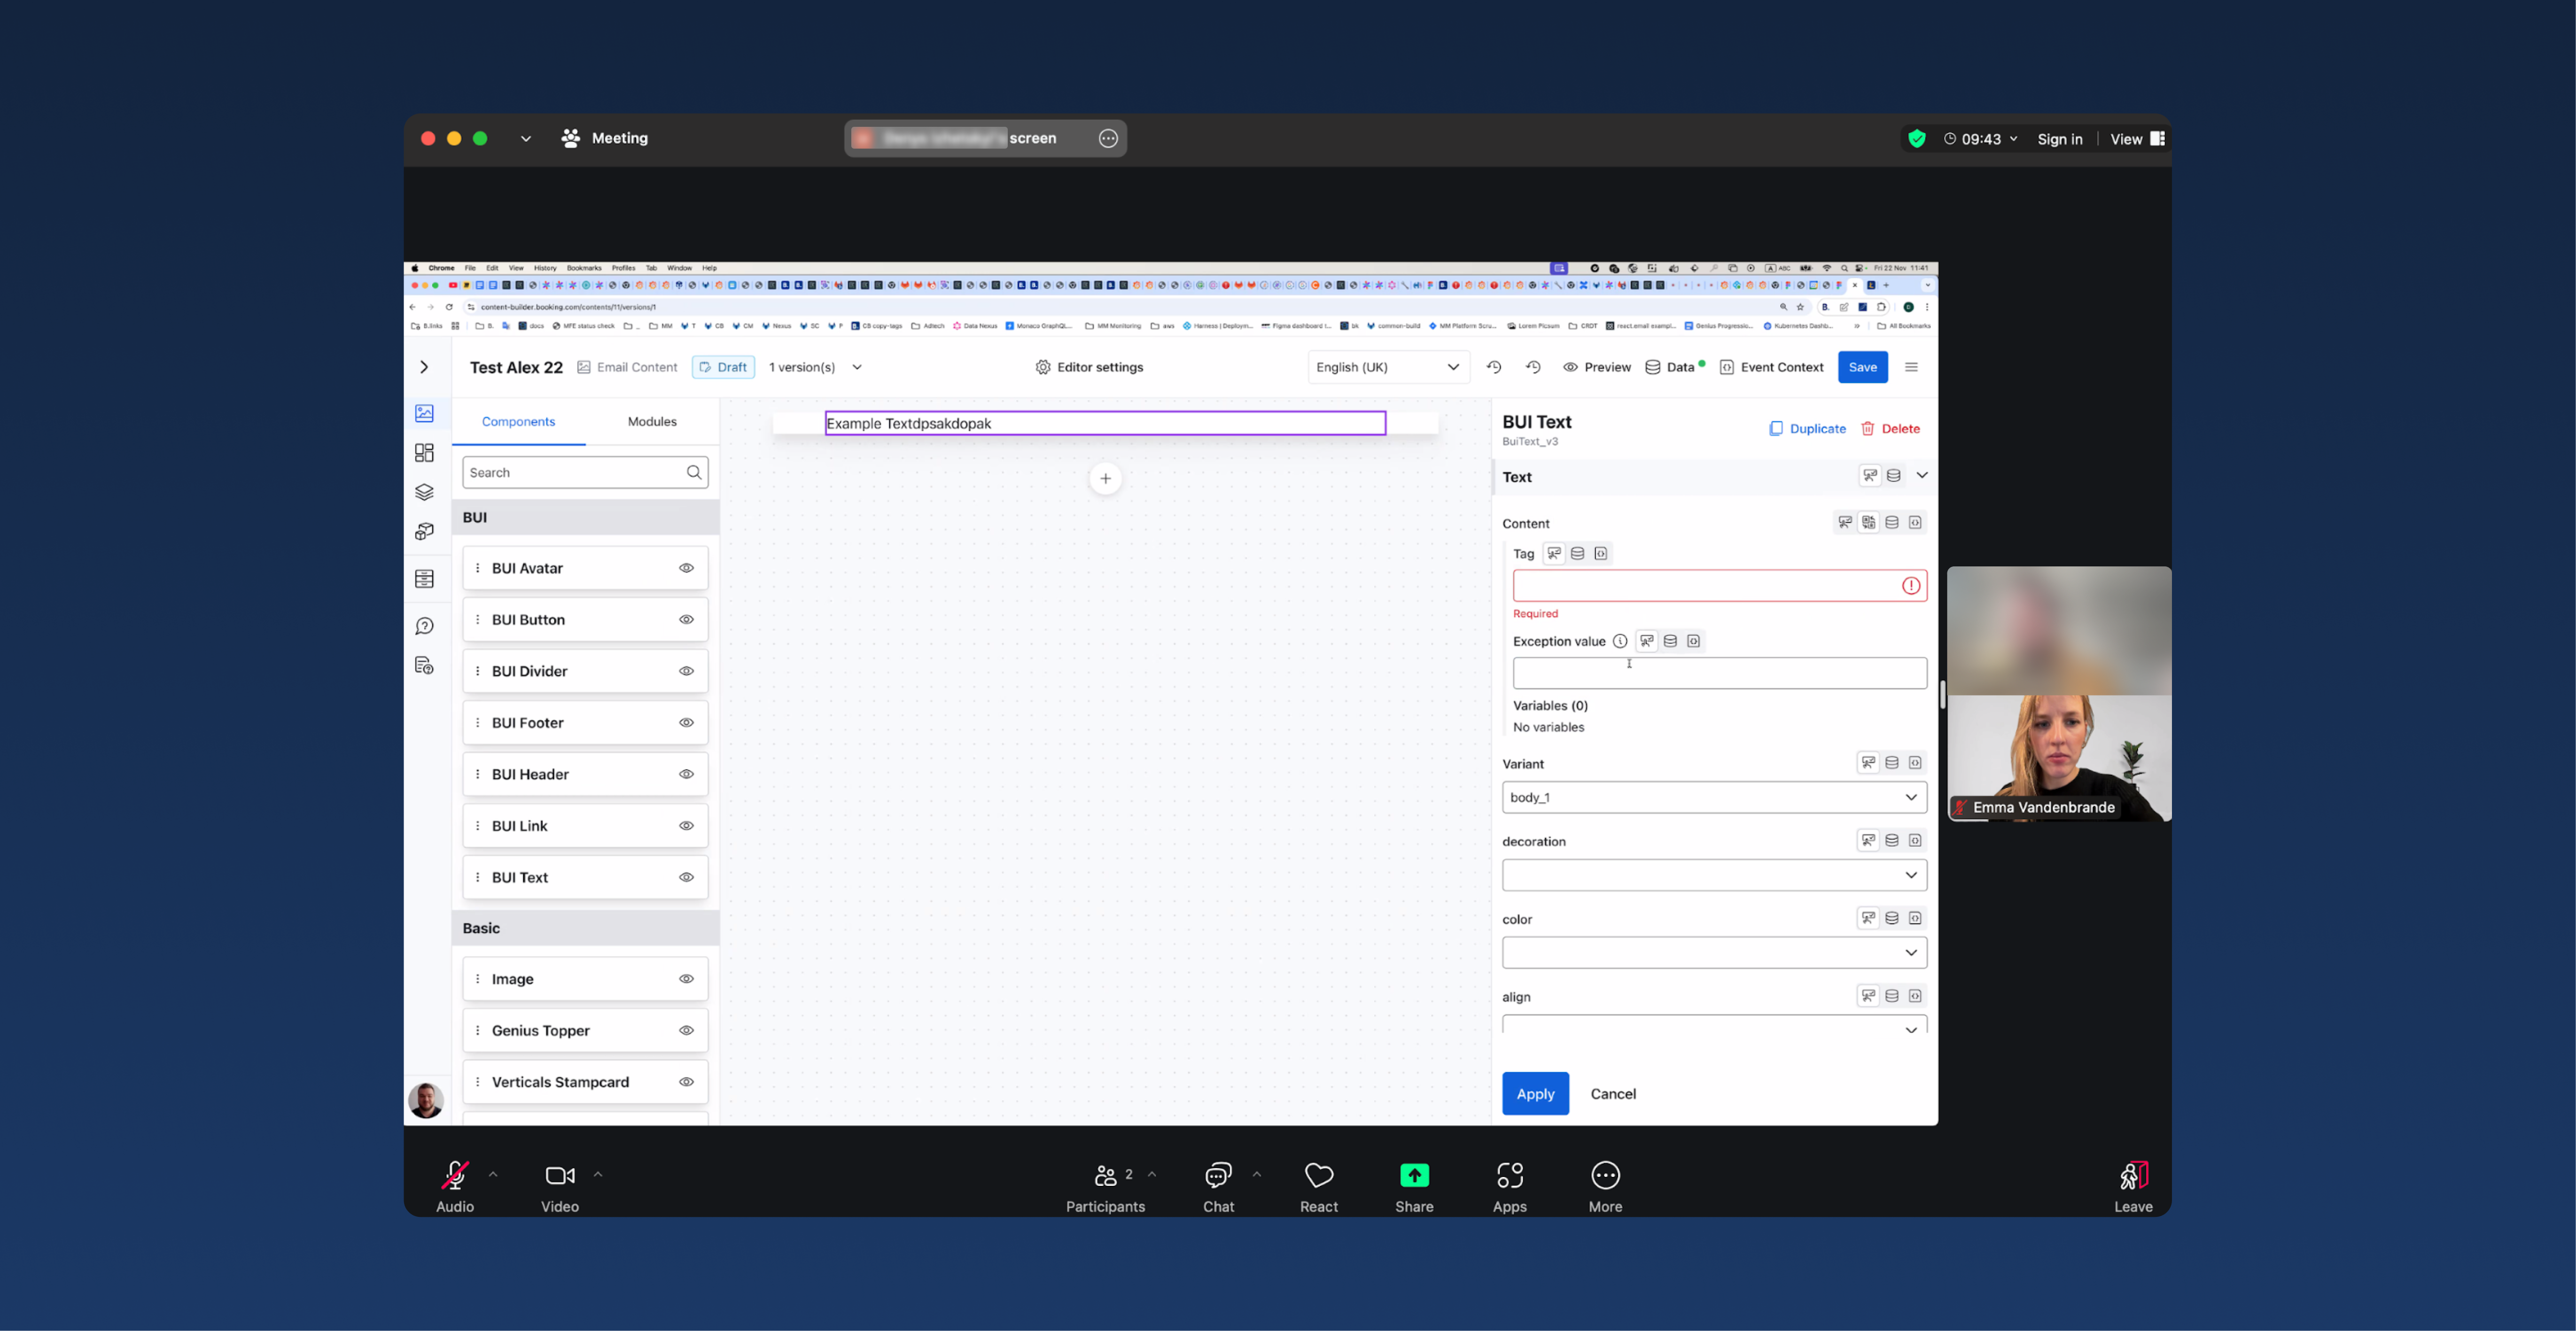This screenshot has width=2576, height=1331.
Task: Click Cancel in the BUI Text panel
Action: coord(1613,1094)
